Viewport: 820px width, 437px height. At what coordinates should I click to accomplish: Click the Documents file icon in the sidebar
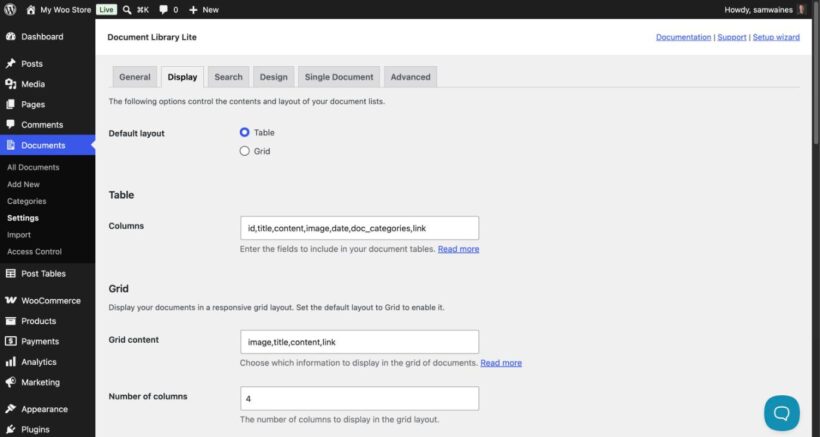[x=10, y=145]
